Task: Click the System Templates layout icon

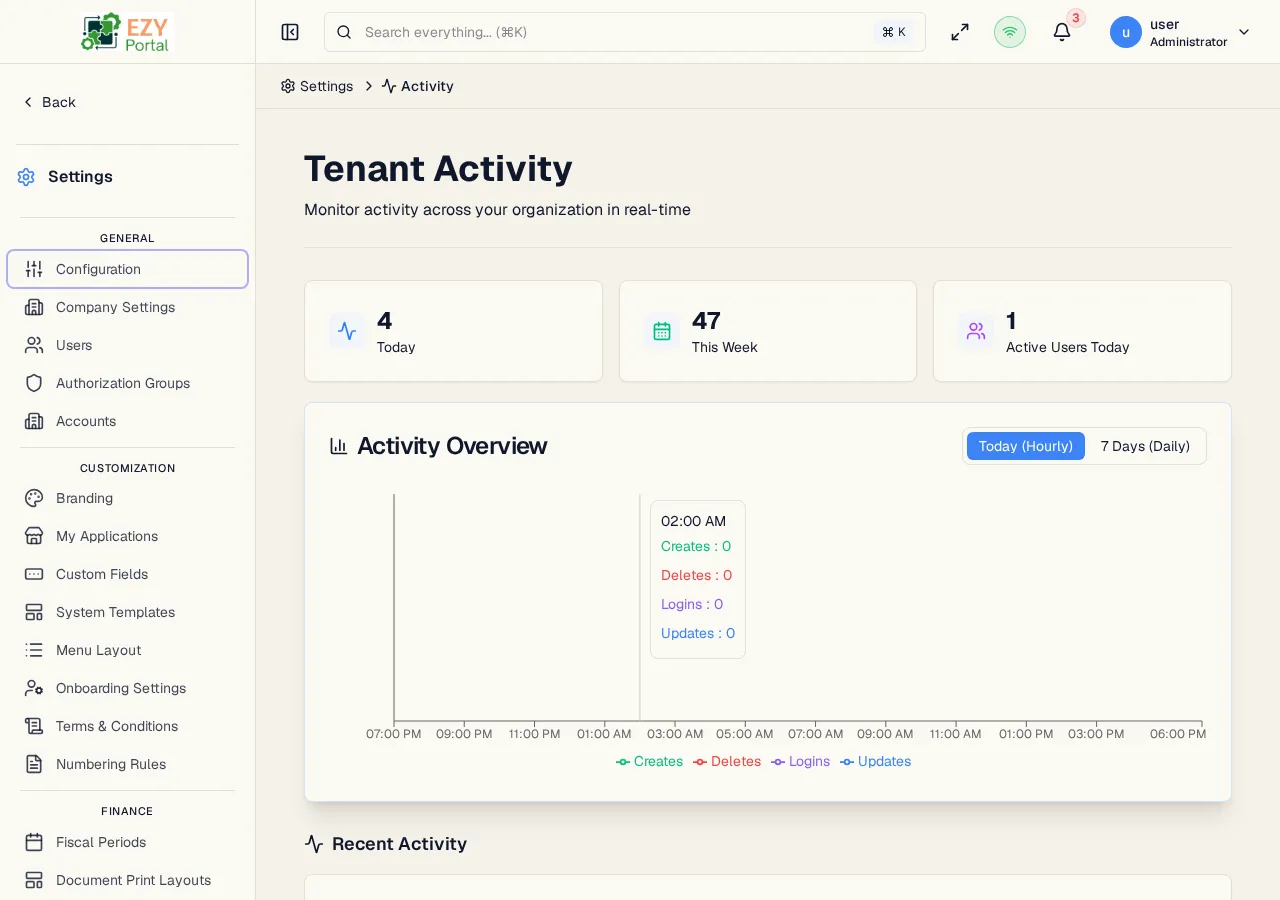Action: pos(34,612)
